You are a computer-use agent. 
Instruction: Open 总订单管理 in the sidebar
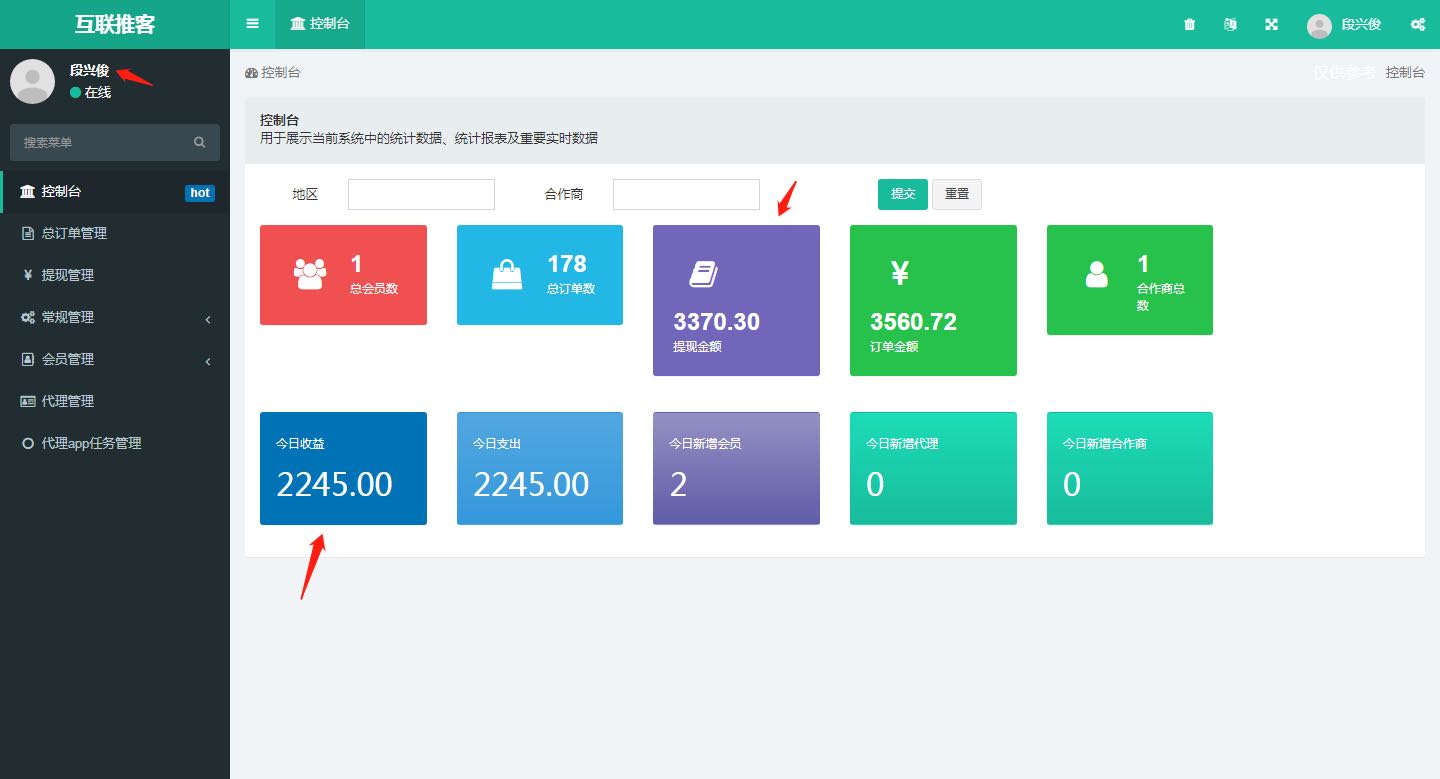coord(74,233)
